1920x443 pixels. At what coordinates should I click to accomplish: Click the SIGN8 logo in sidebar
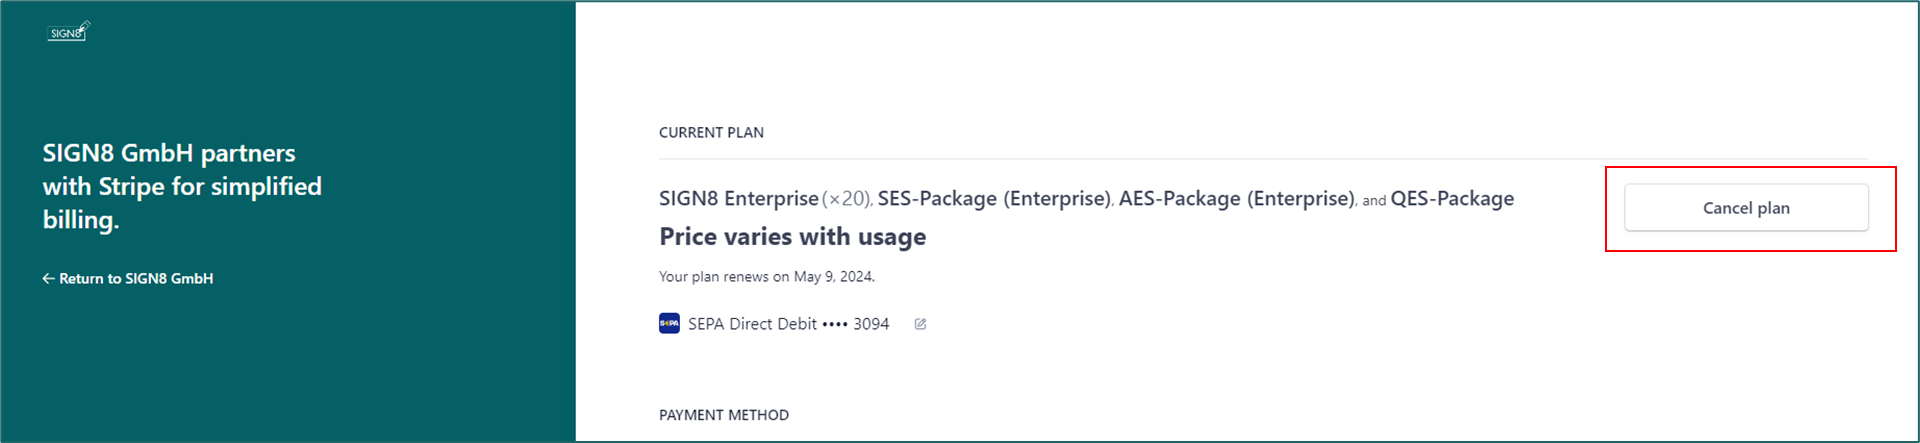[69, 32]
